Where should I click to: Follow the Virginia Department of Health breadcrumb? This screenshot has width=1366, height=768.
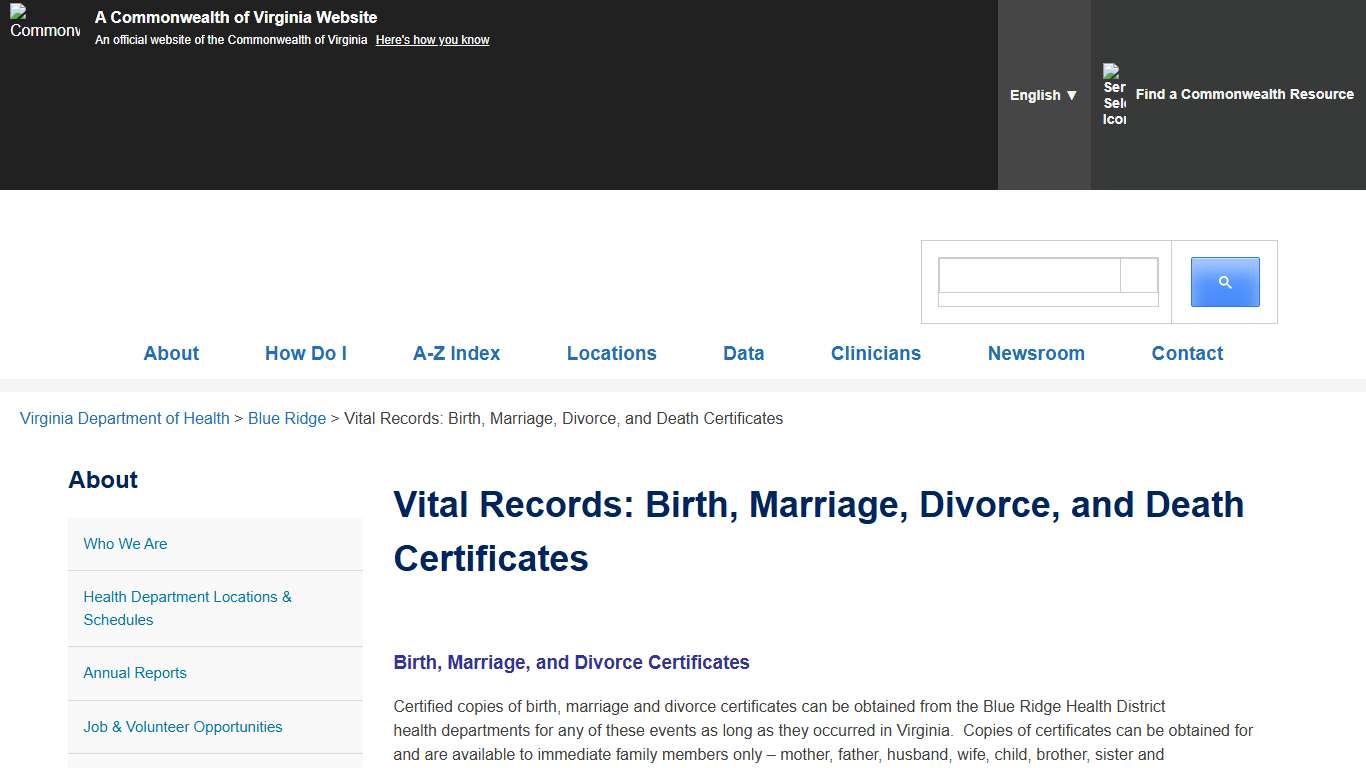124,418
